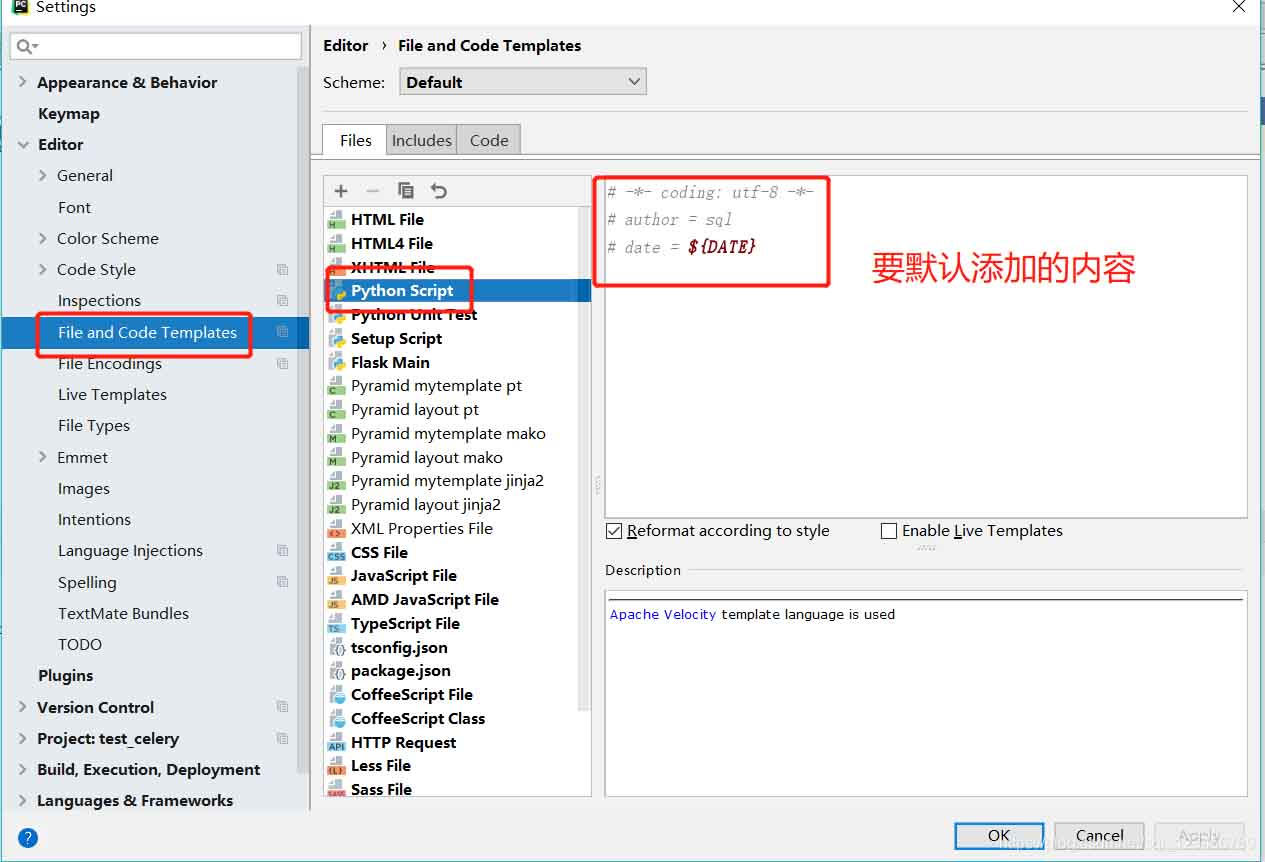Expand Languages & Frameworks section
The height and width of the screenshot is (862, 1265).
coord(23,800)
